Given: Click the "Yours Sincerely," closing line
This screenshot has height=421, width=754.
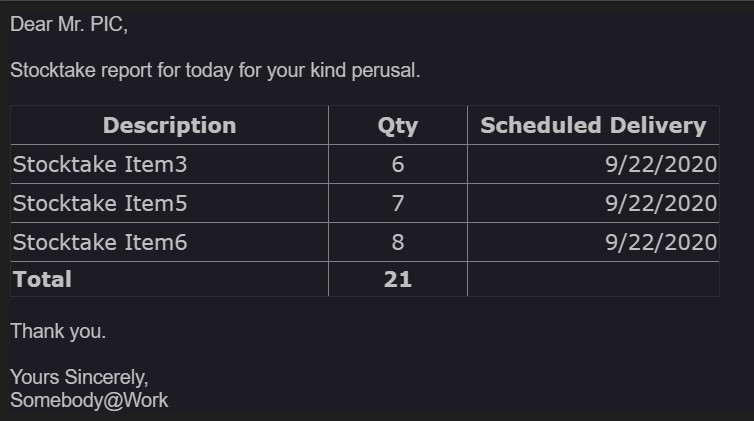Looking at the screenshot, I should 79,377.
